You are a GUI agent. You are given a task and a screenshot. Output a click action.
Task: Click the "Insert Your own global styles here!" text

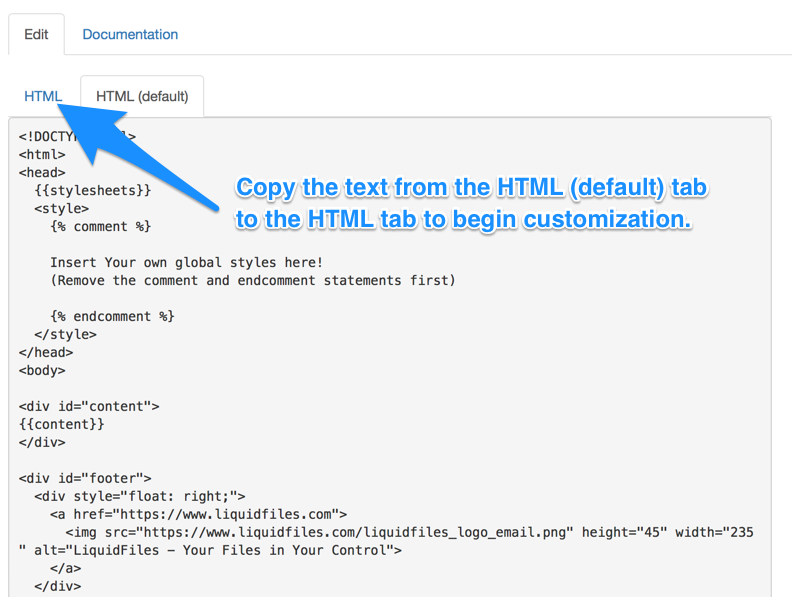(x=186, y=263)
